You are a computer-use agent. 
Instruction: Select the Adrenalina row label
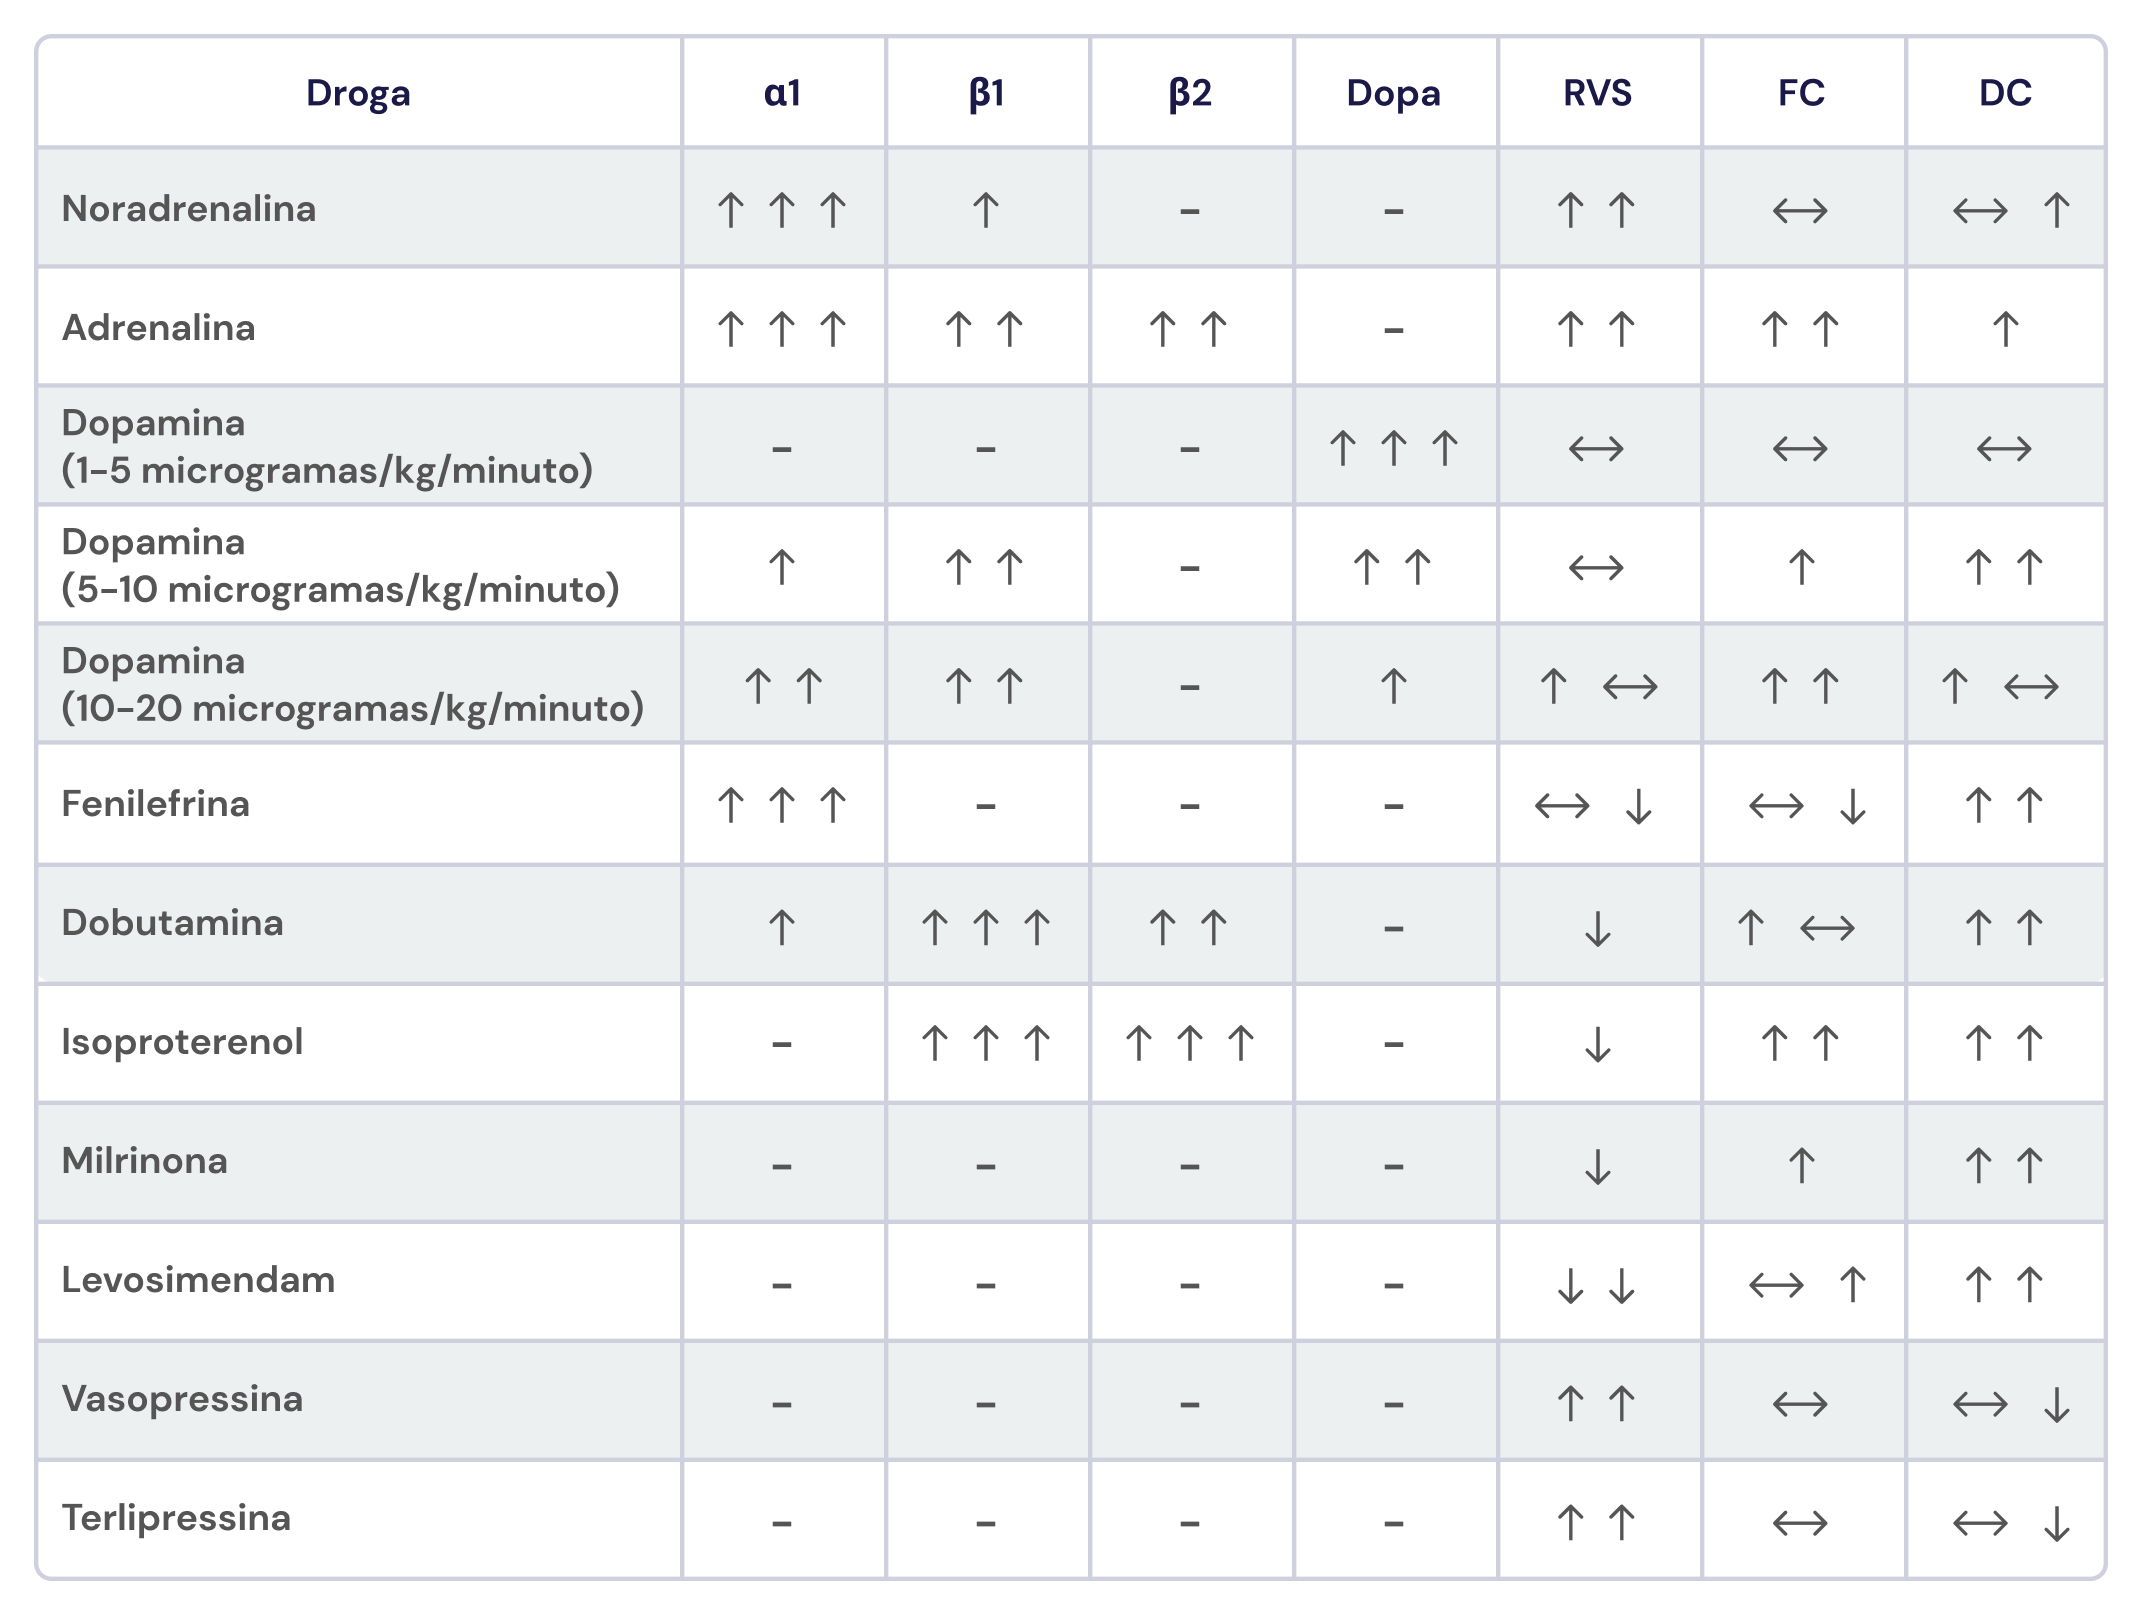coord(158,328)
